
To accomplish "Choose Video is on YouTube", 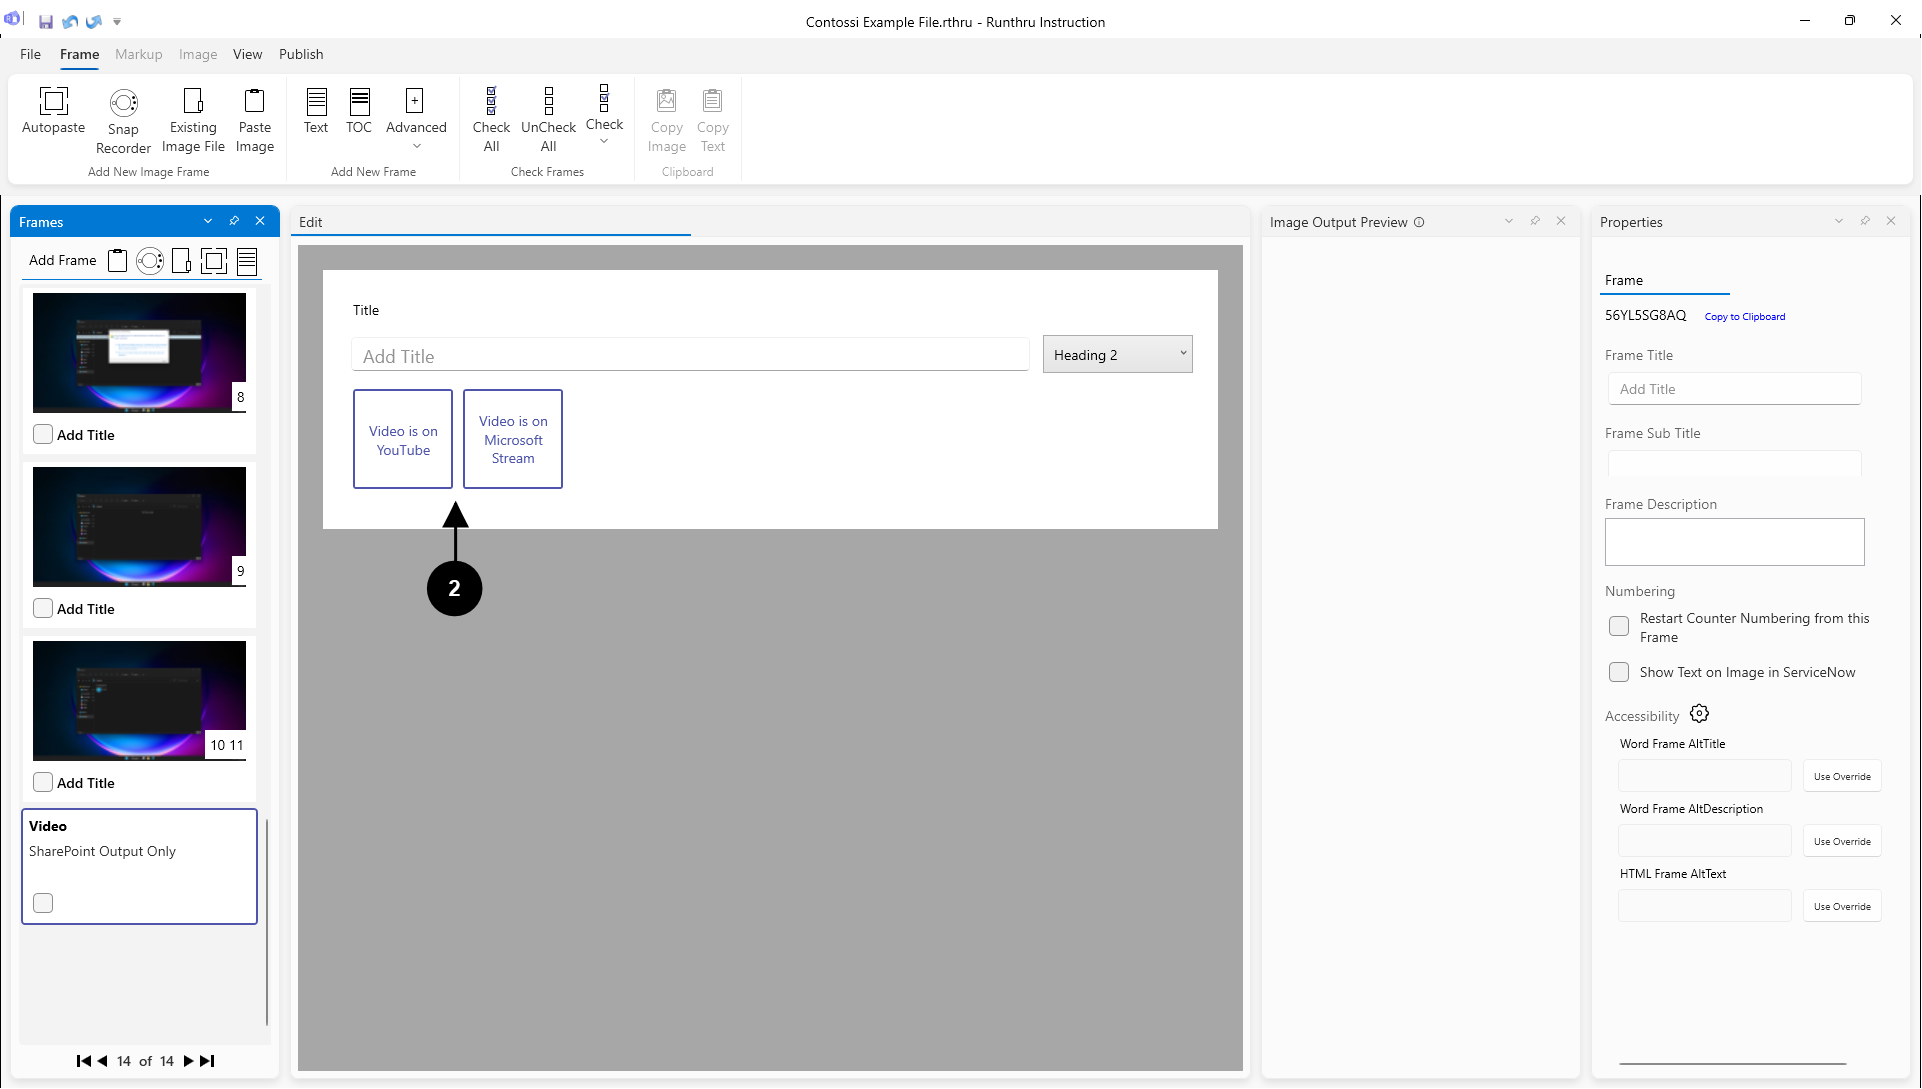I will (x=403, y=439).
